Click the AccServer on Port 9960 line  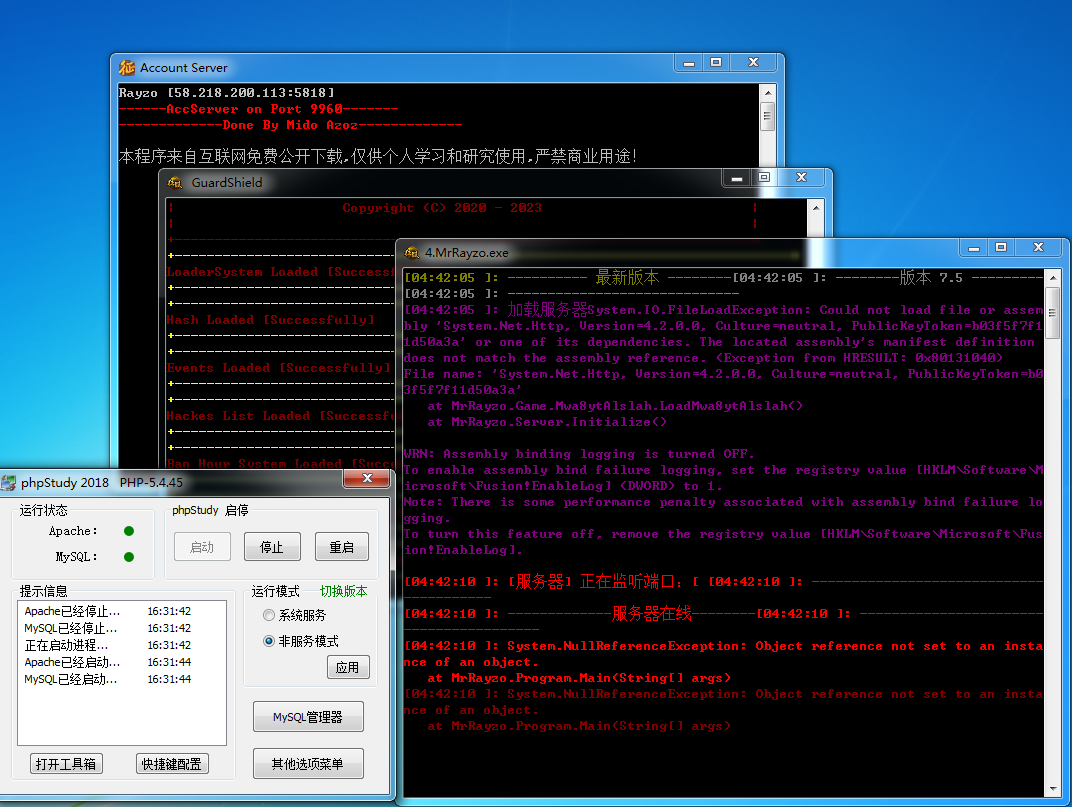258,109
